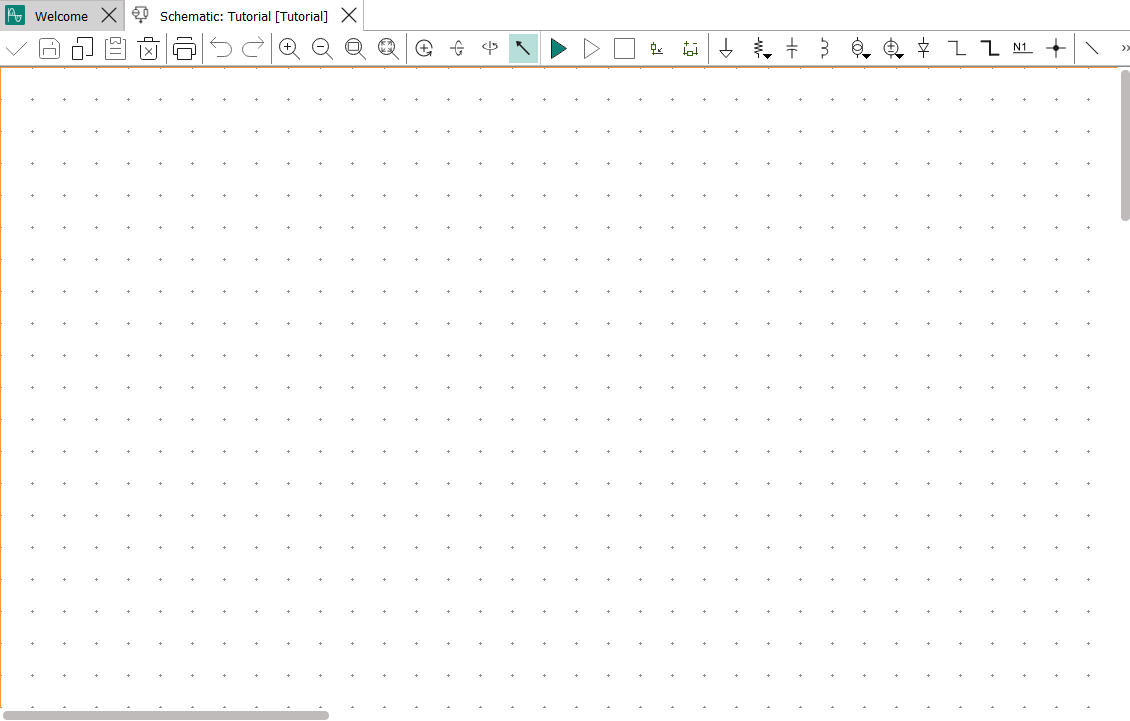
Task: Select the zoom box tool
Action: (x=355, y=49)
